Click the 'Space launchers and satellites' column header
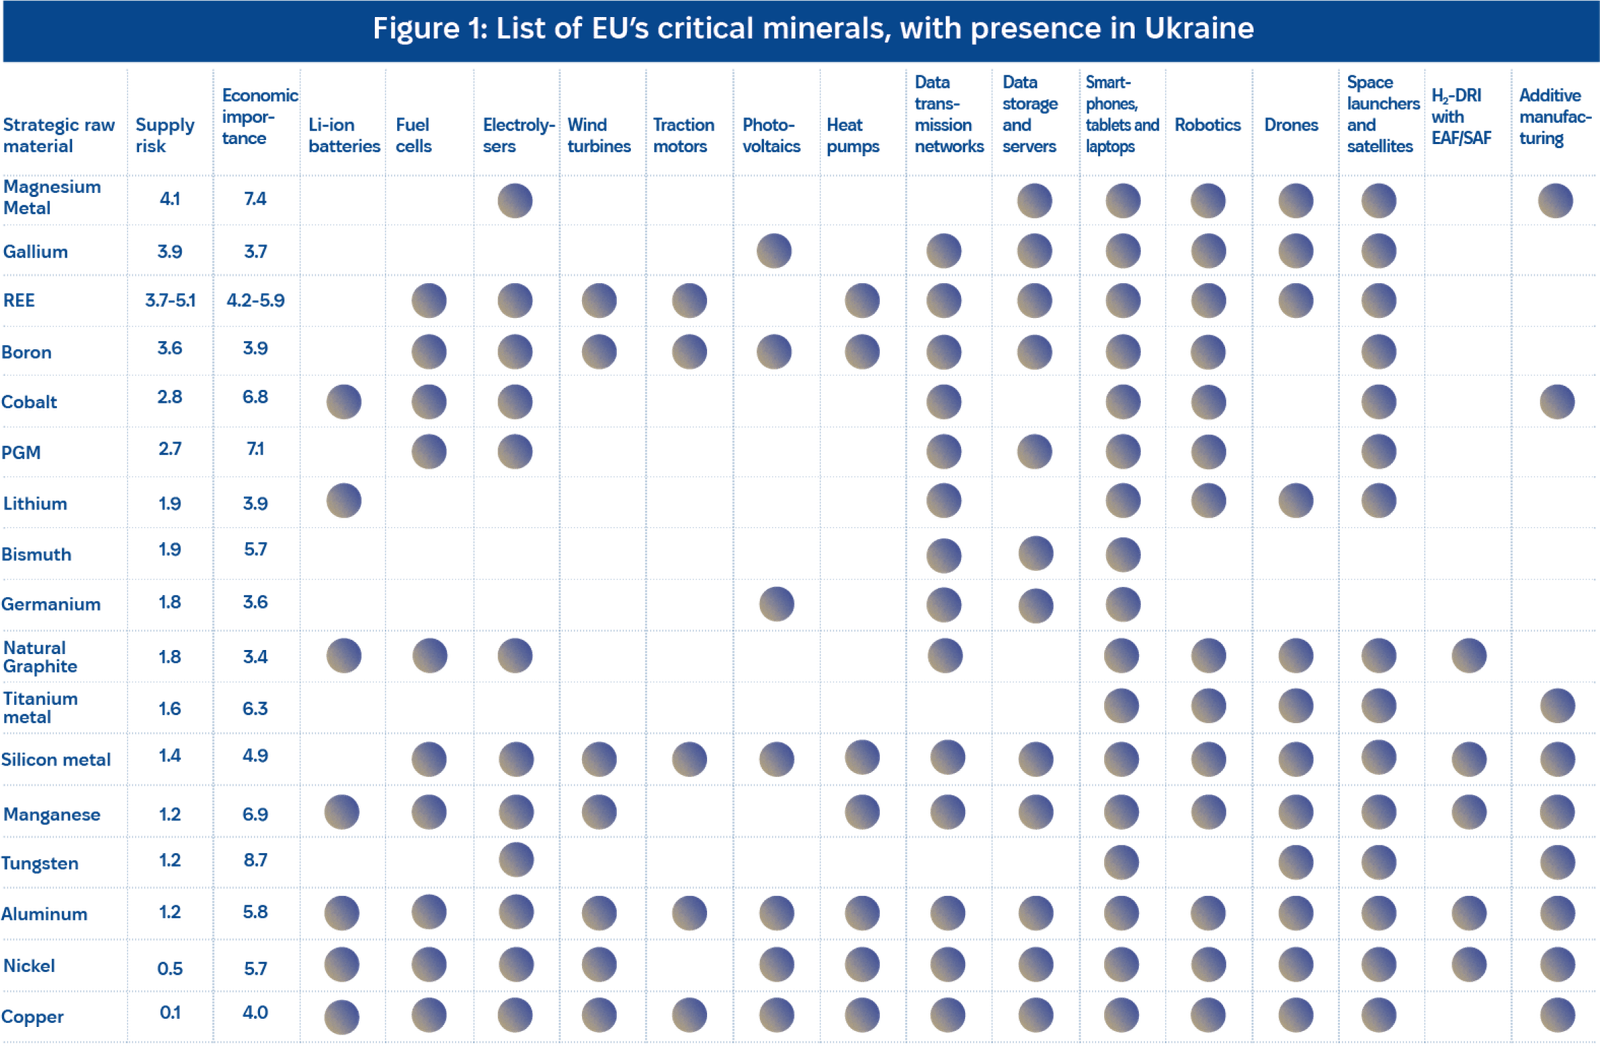The width and height of the screenshot is (1600, 1046). [1383, 114]
